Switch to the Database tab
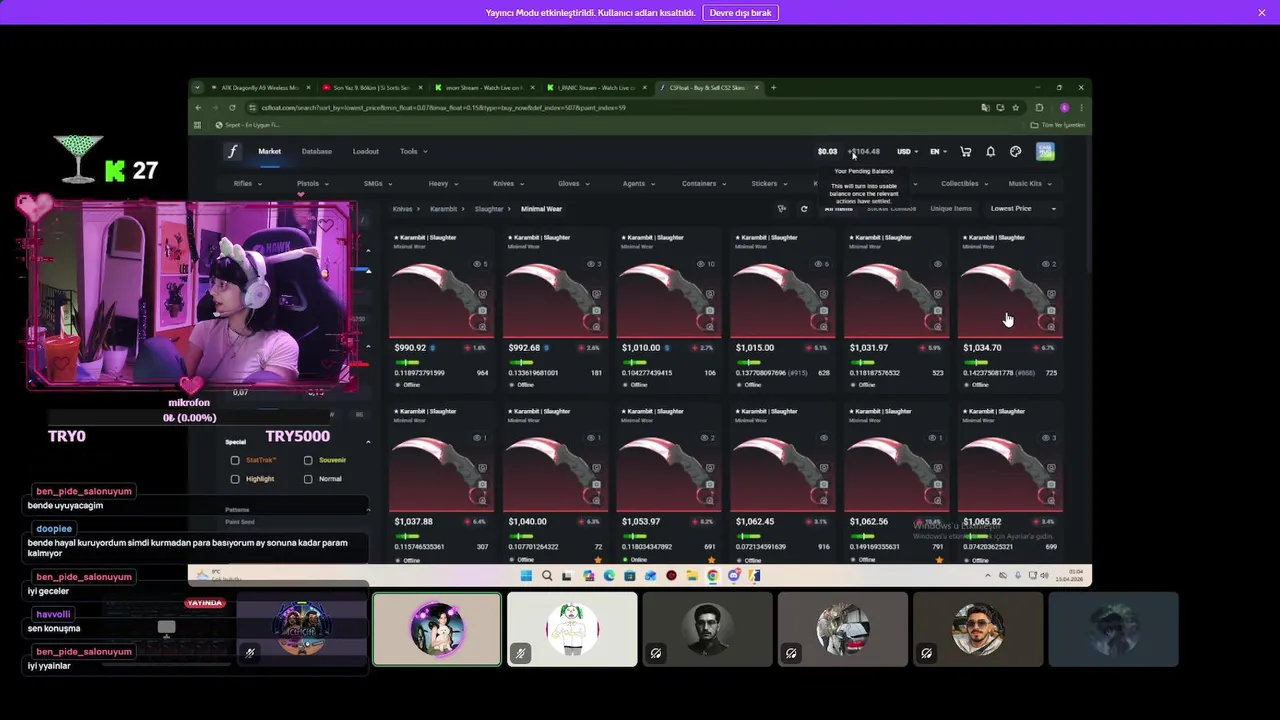 pos(317,152)
